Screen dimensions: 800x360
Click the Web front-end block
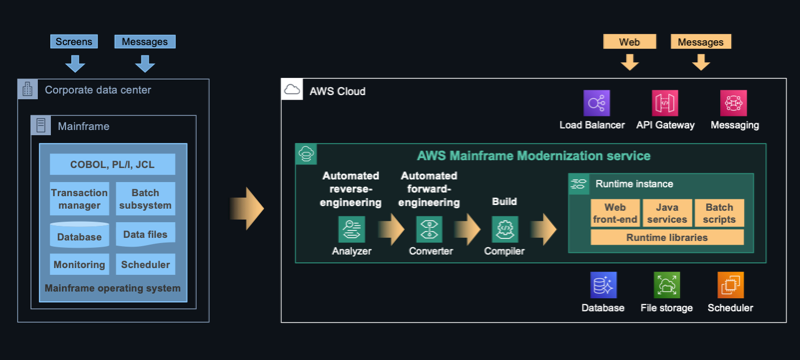pyautogui.click(x=615, y=213)
